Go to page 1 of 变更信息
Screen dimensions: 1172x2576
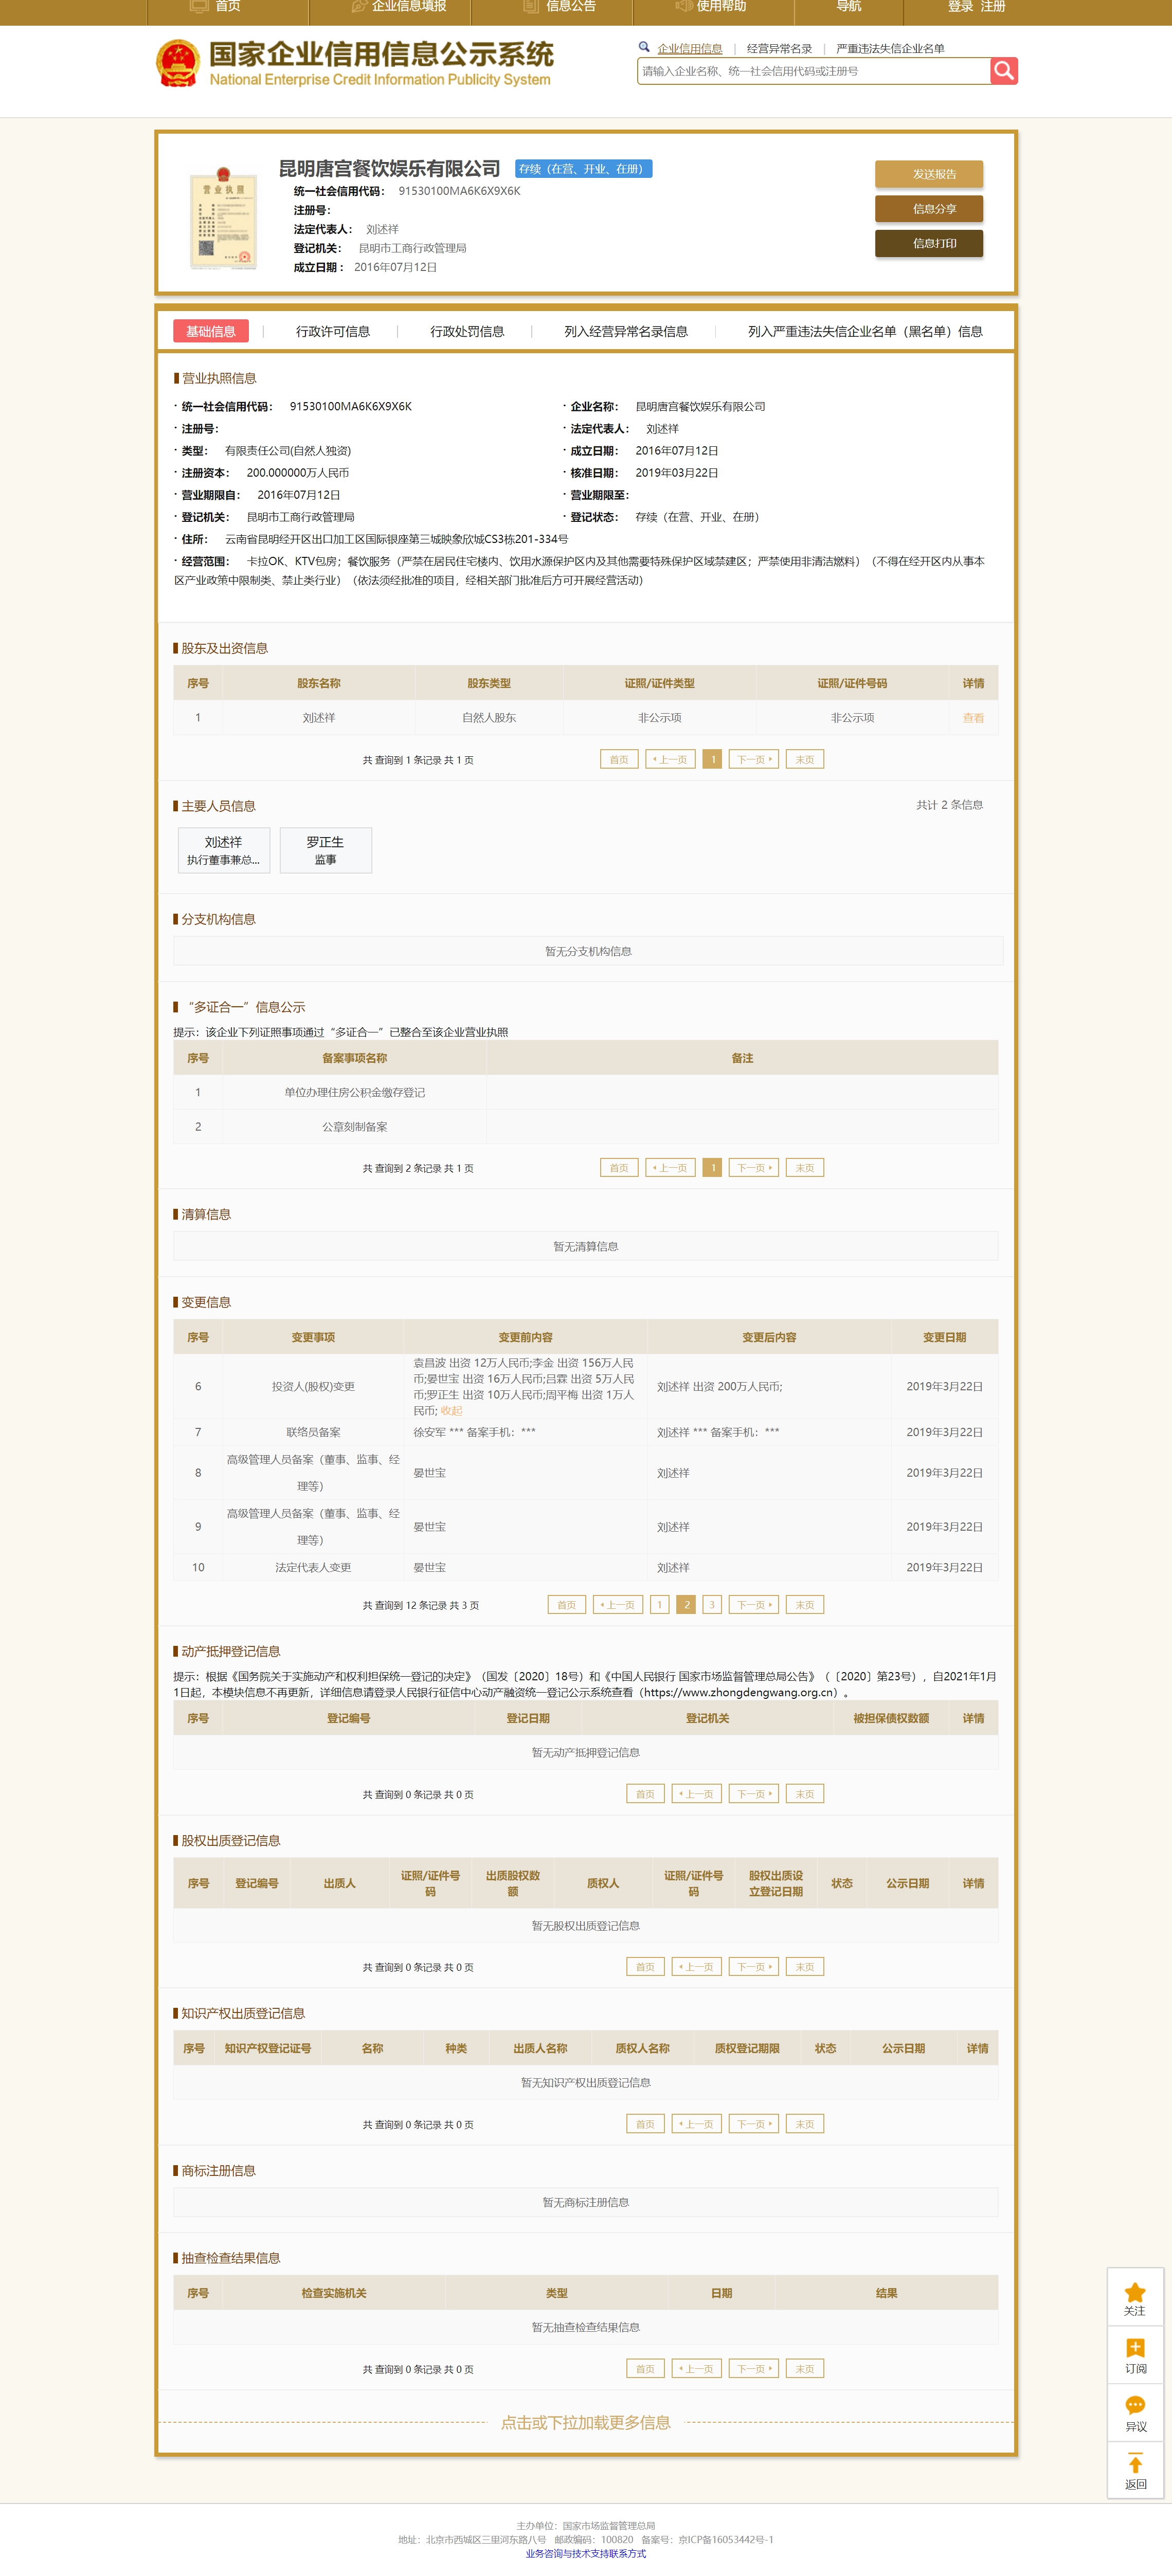pyautogui.click(x=659, y=1604)
